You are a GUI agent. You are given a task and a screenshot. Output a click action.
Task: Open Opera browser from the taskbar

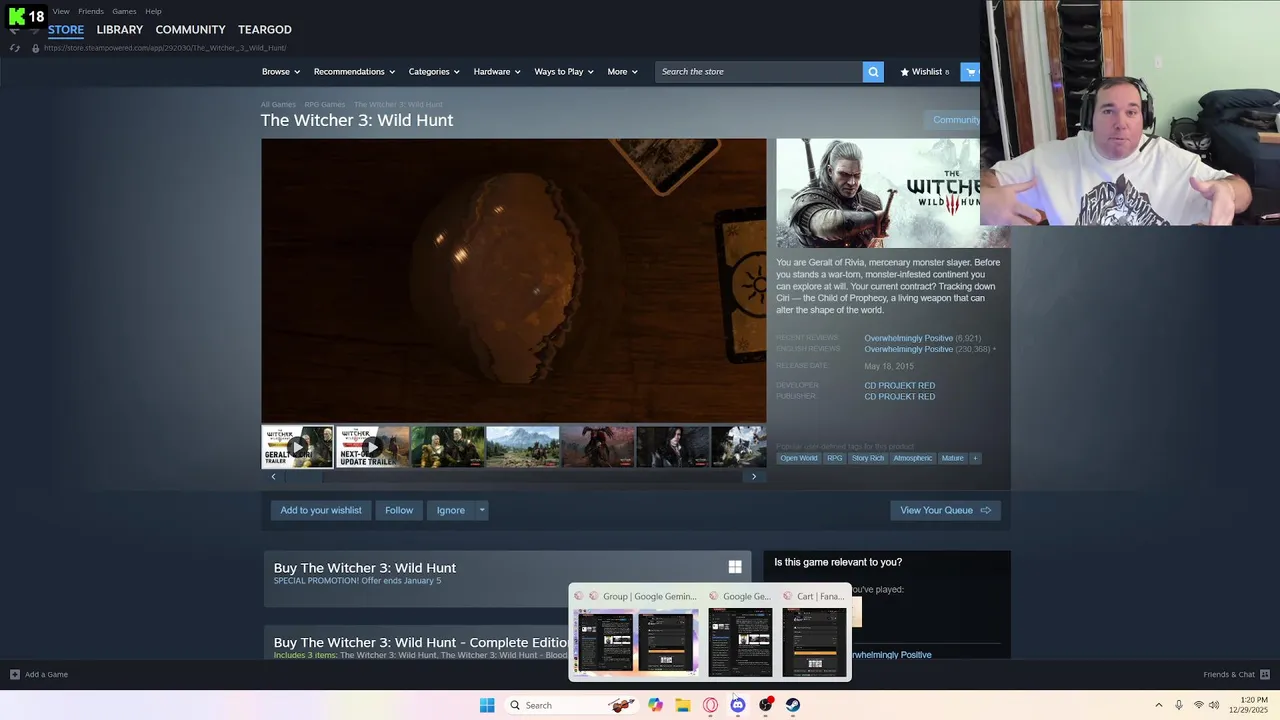710,705
